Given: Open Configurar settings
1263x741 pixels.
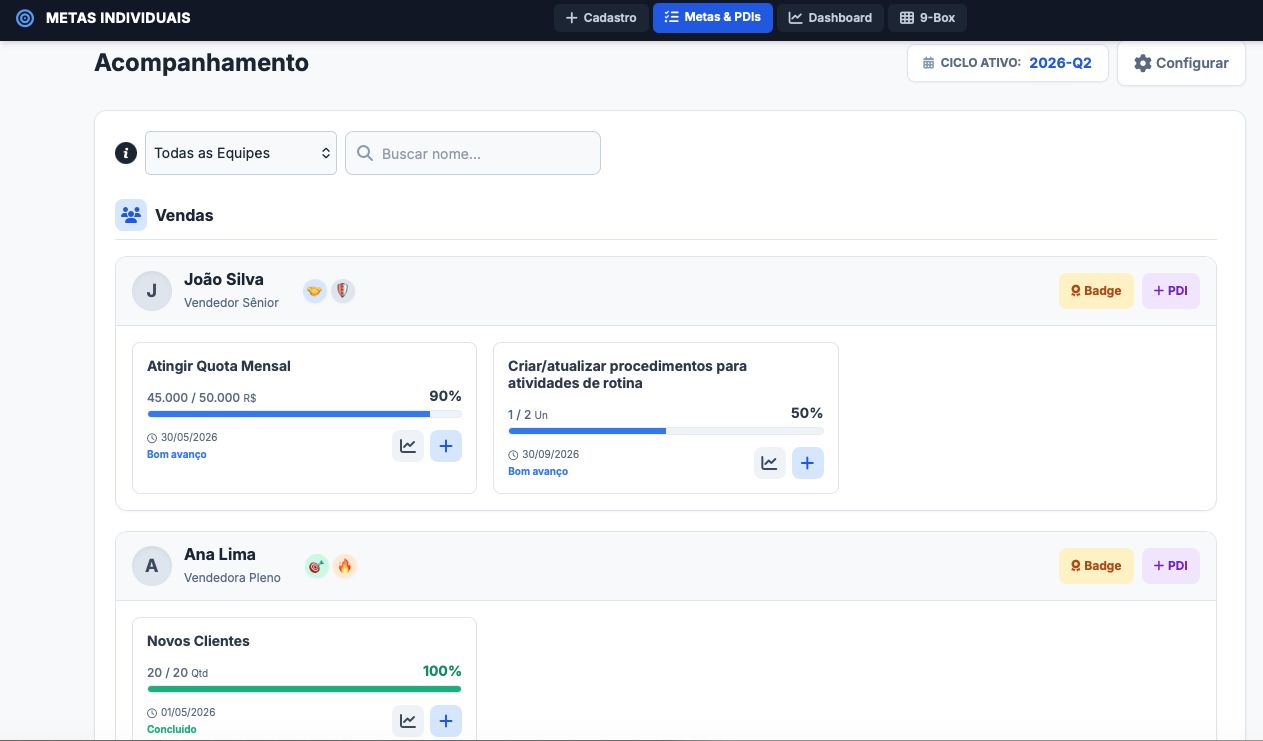Looking at the screenshot, I should point(1181,63).
